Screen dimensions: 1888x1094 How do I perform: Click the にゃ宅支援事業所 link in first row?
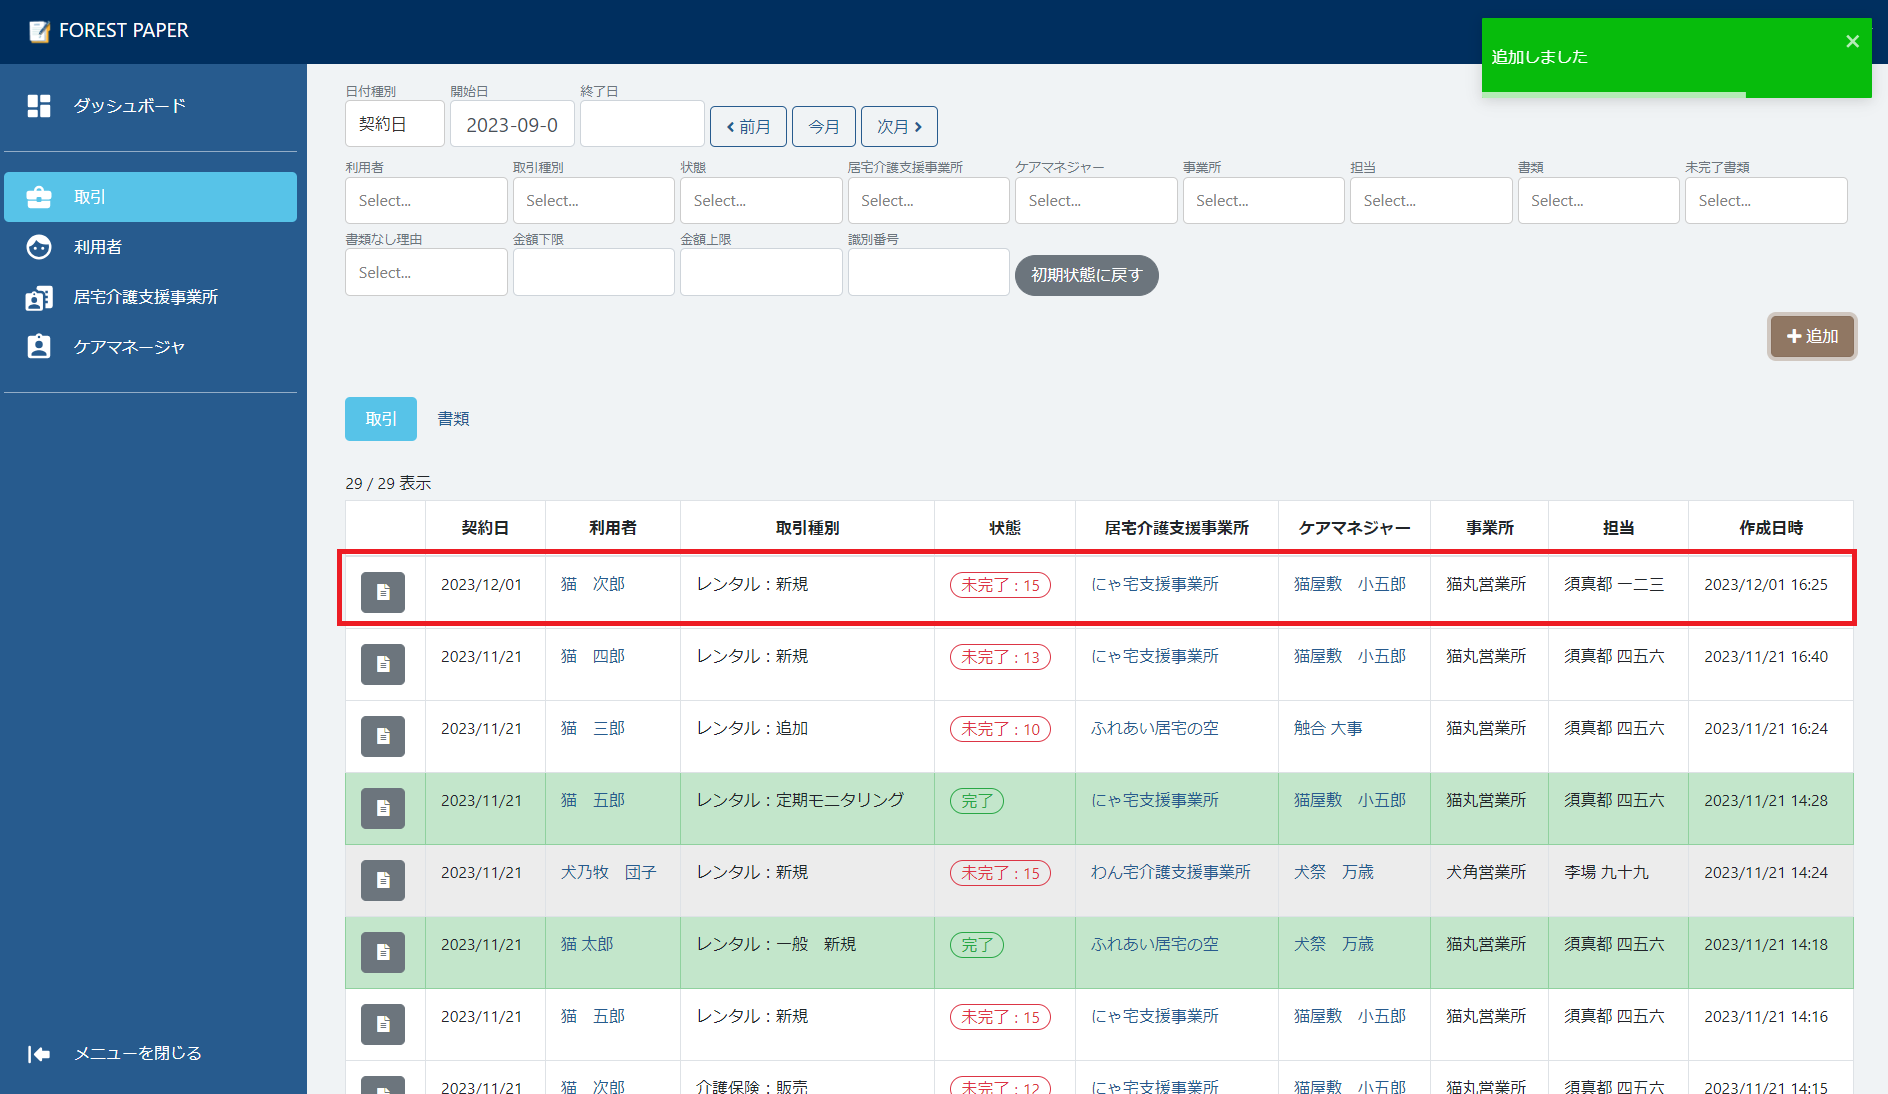coord(1154,584)
